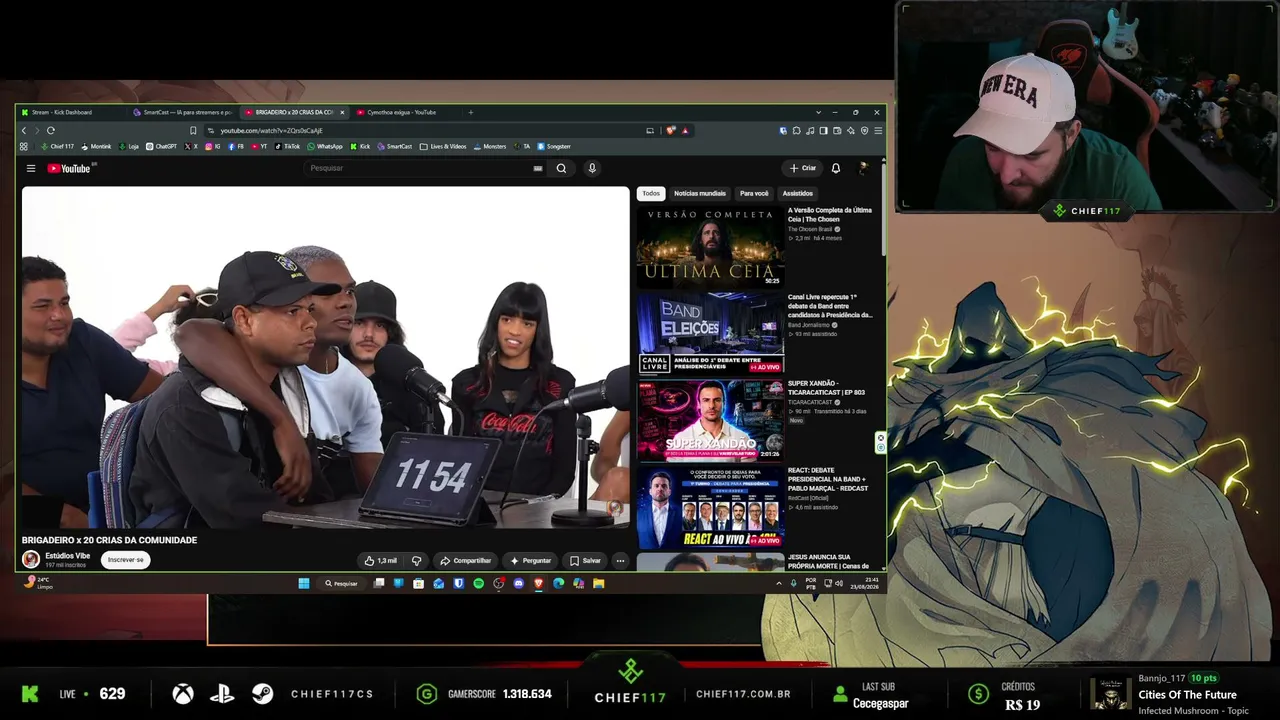Click the Criar button
The height and width of the screenshot is (720, 1280).
pos(803,168)
